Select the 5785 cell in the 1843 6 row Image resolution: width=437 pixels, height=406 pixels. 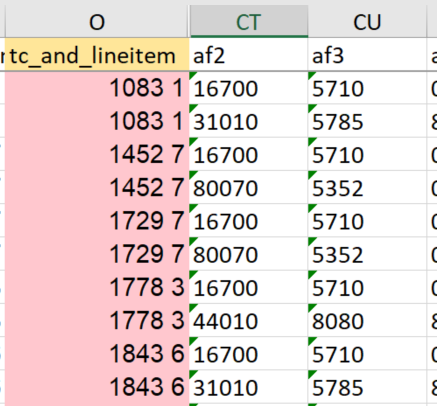(x=367, y=387)
